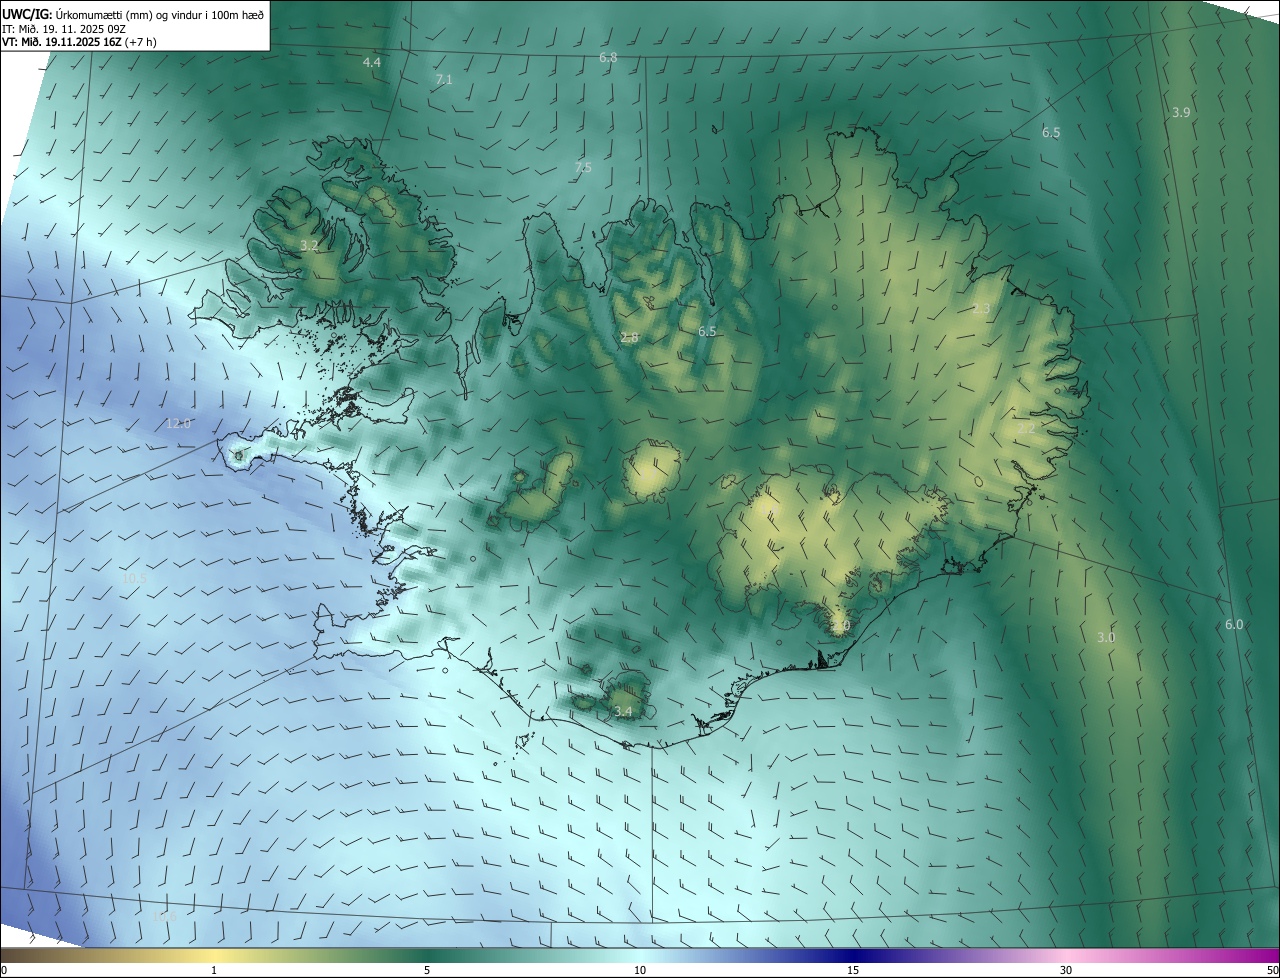Click the 3.0 value label on the map
The width and height of the screenshot is (1280, 978).
click(1106, 637)
